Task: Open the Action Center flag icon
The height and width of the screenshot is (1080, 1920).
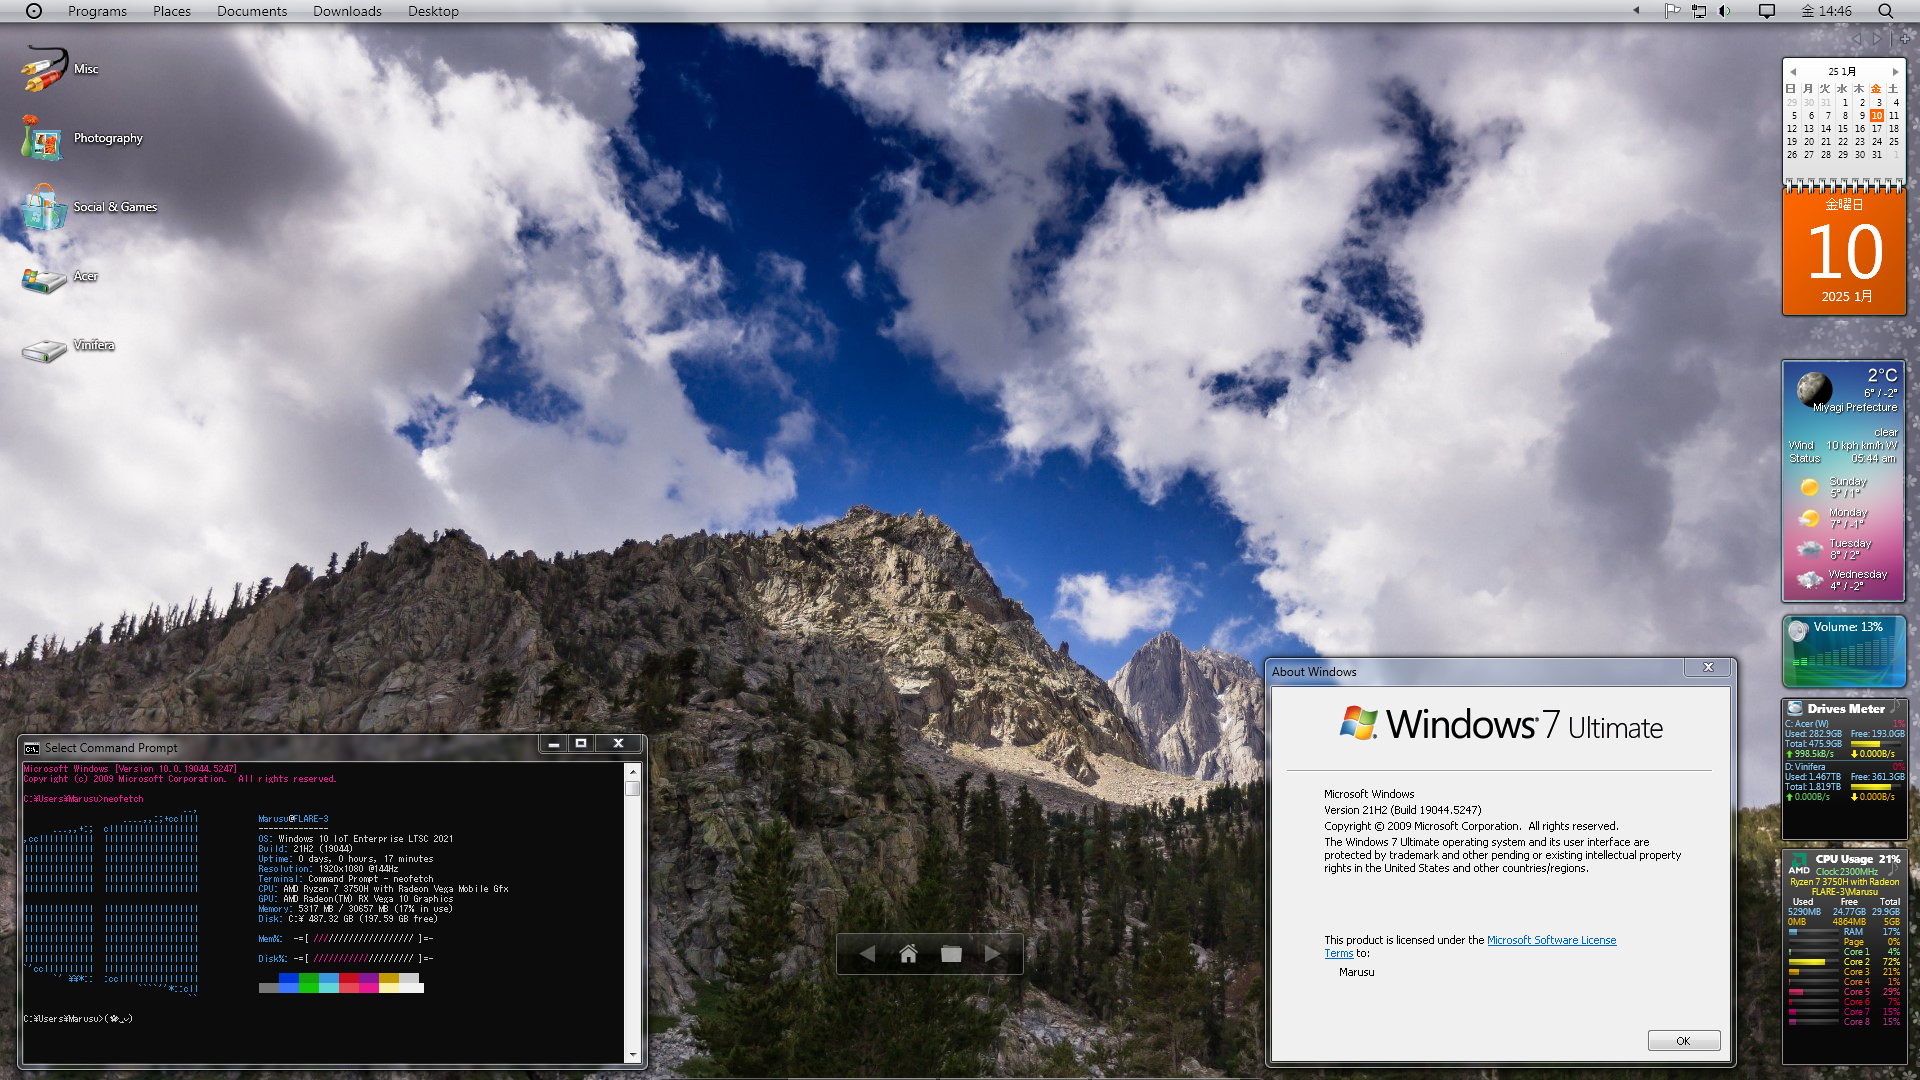Action: point(1672,11)
